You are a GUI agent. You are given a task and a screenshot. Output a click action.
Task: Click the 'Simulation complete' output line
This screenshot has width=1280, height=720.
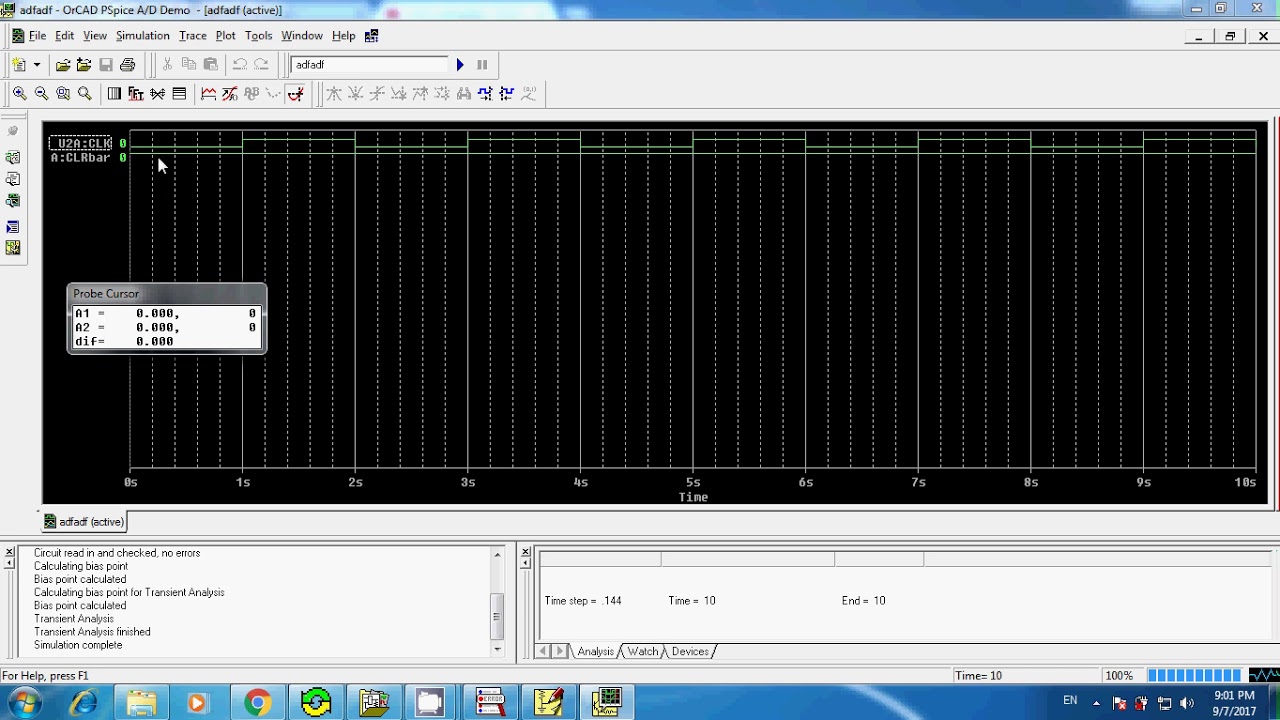coord(78,645)
